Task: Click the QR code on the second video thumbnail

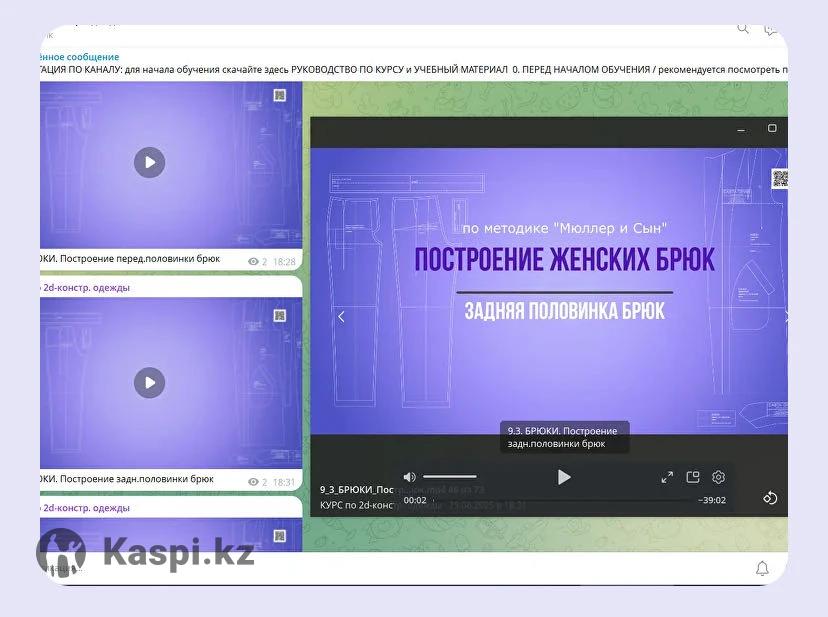Action: pyautogui.click(x=280, y=315)
